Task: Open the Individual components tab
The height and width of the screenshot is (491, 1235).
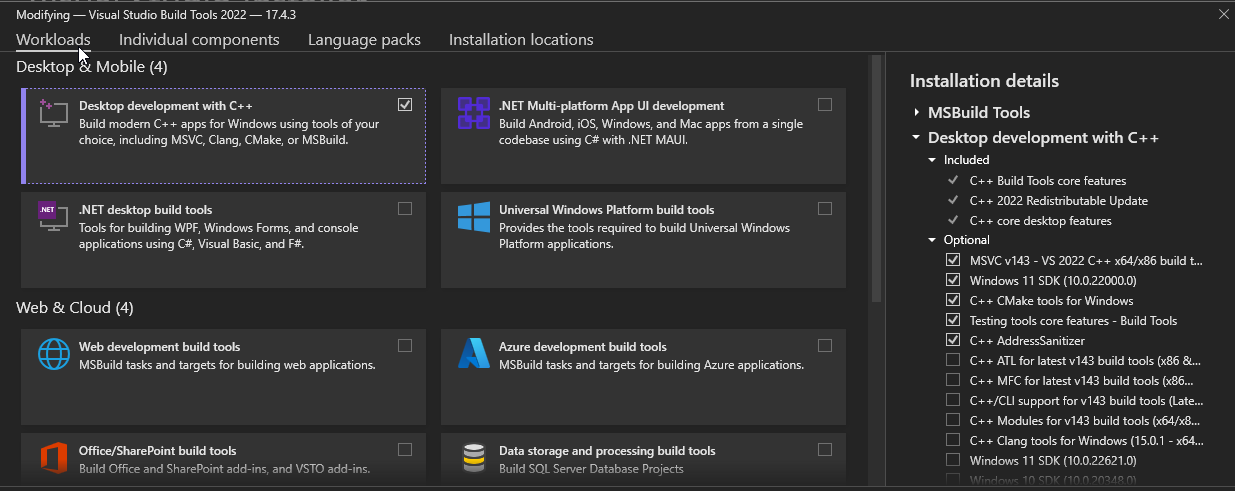Action: [199, 40]
